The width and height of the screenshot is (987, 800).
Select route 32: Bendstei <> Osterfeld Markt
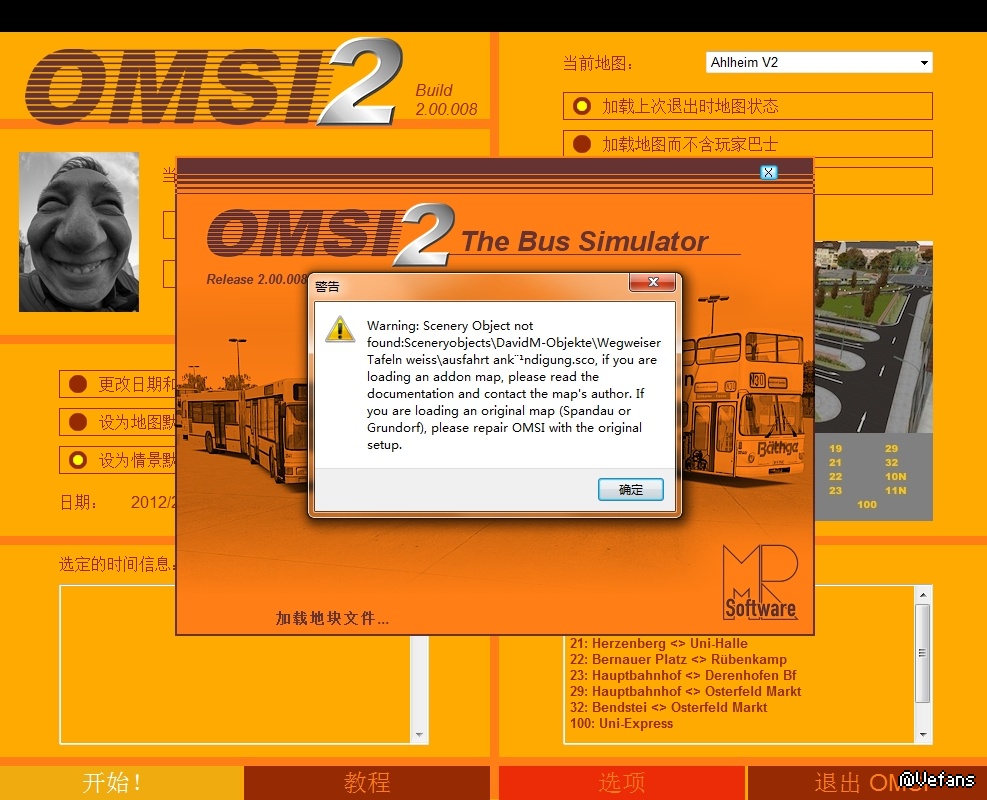tap(668, 707)
